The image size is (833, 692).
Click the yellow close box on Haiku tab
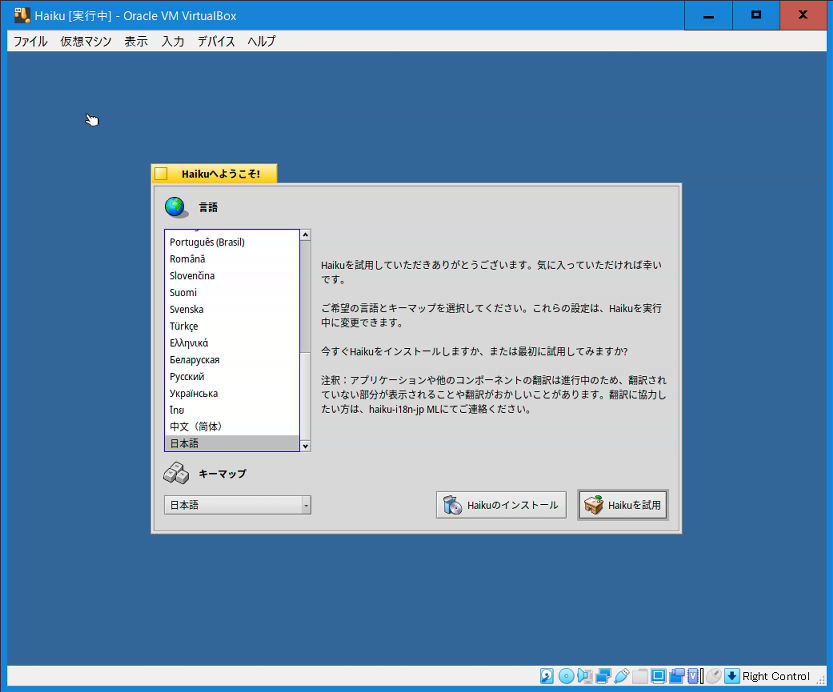point(161,174)
